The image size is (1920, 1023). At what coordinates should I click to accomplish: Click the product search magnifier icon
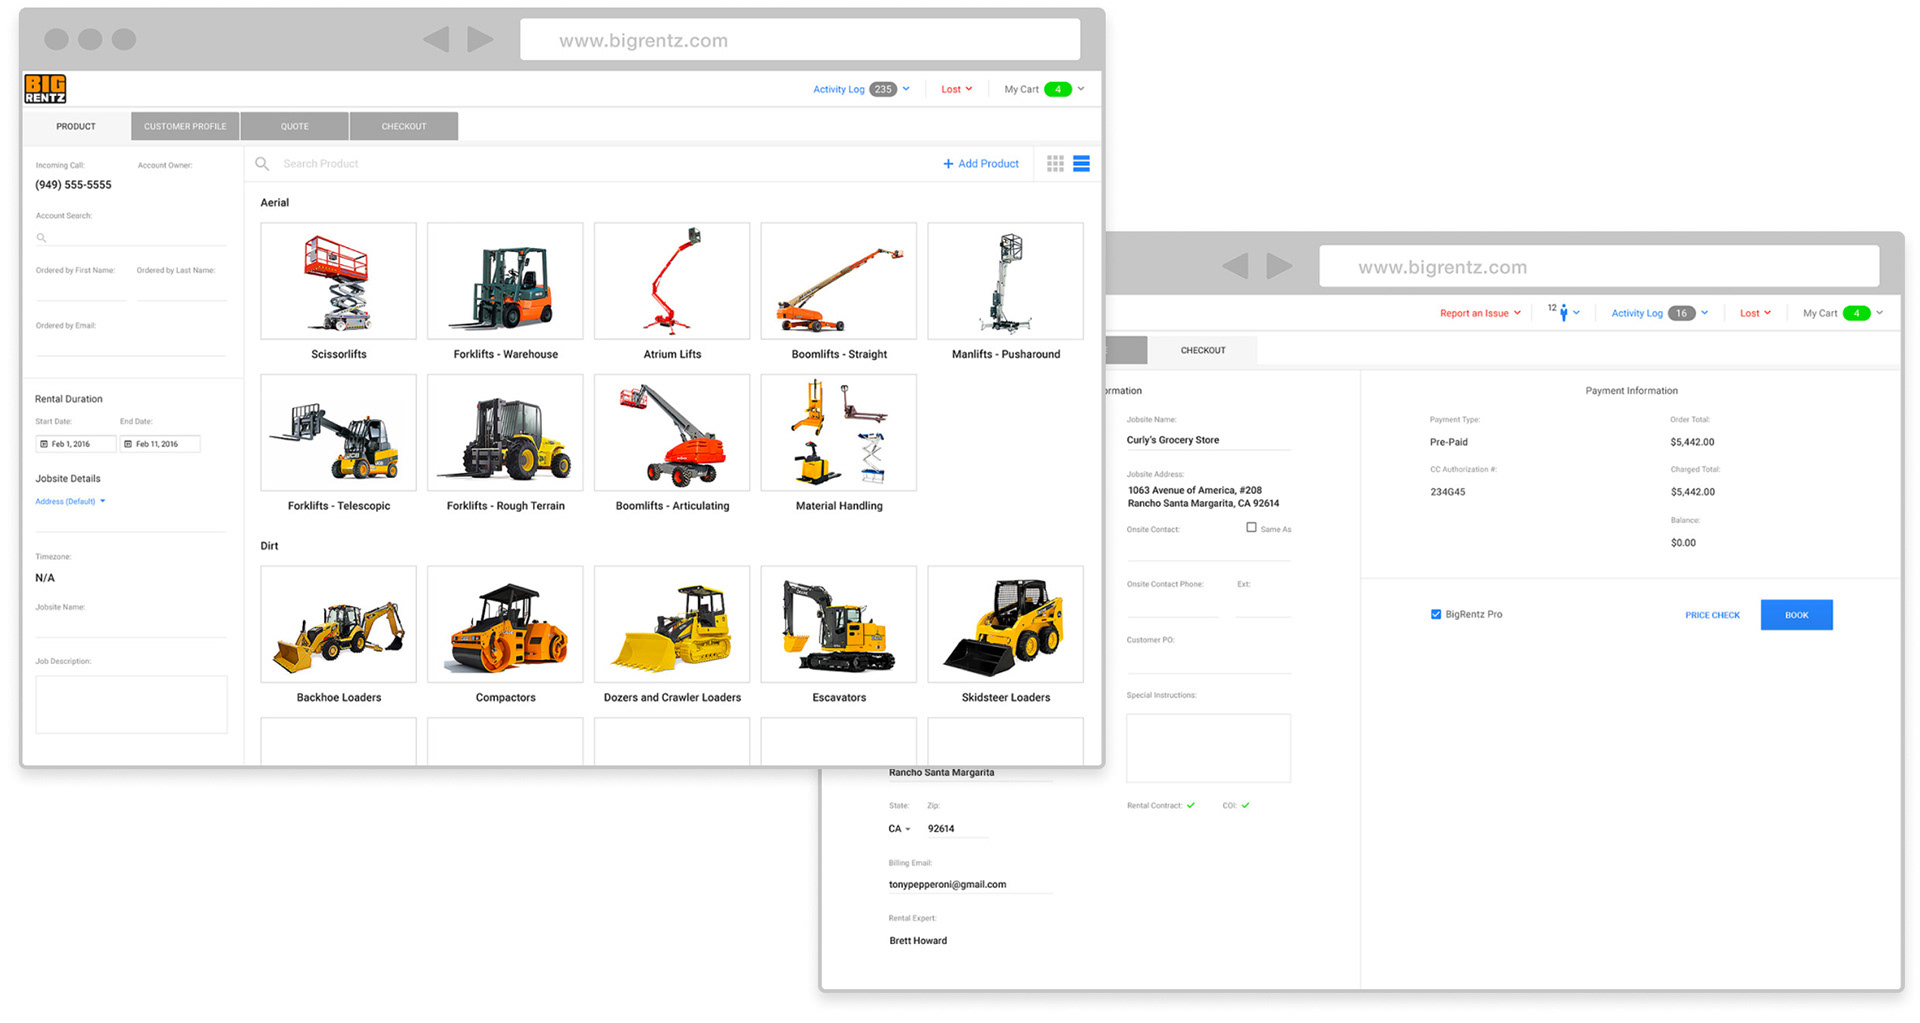click(x=262, y=164)
